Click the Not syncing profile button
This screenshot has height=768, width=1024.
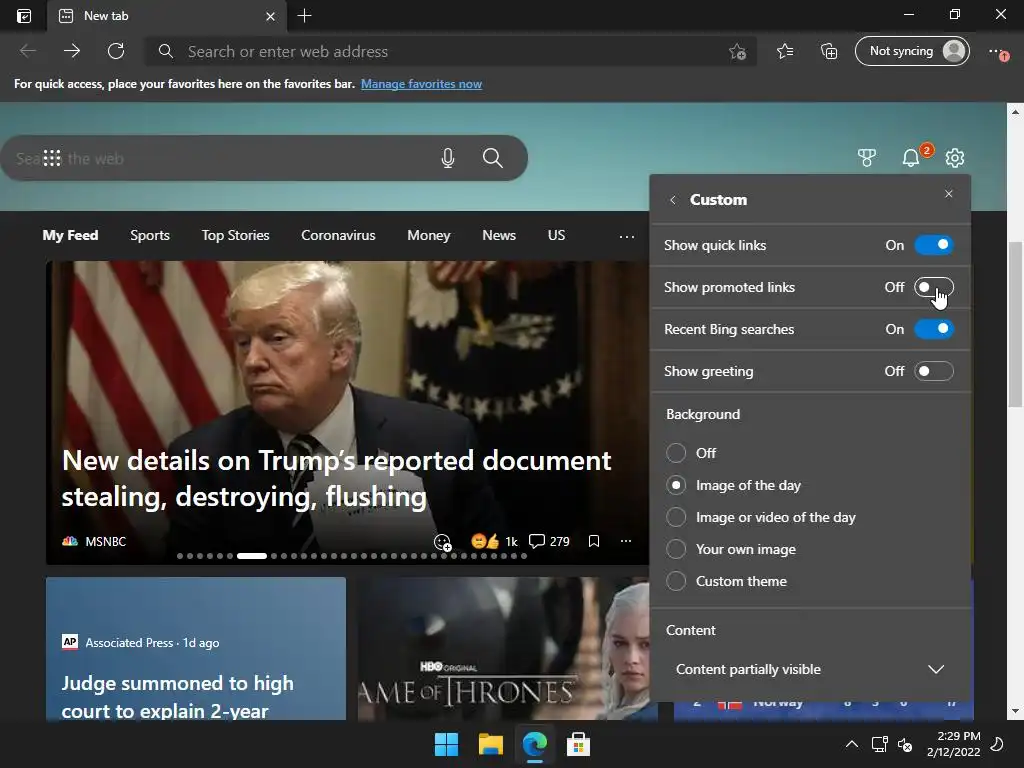pyautogui.click(x=912, y=51)
